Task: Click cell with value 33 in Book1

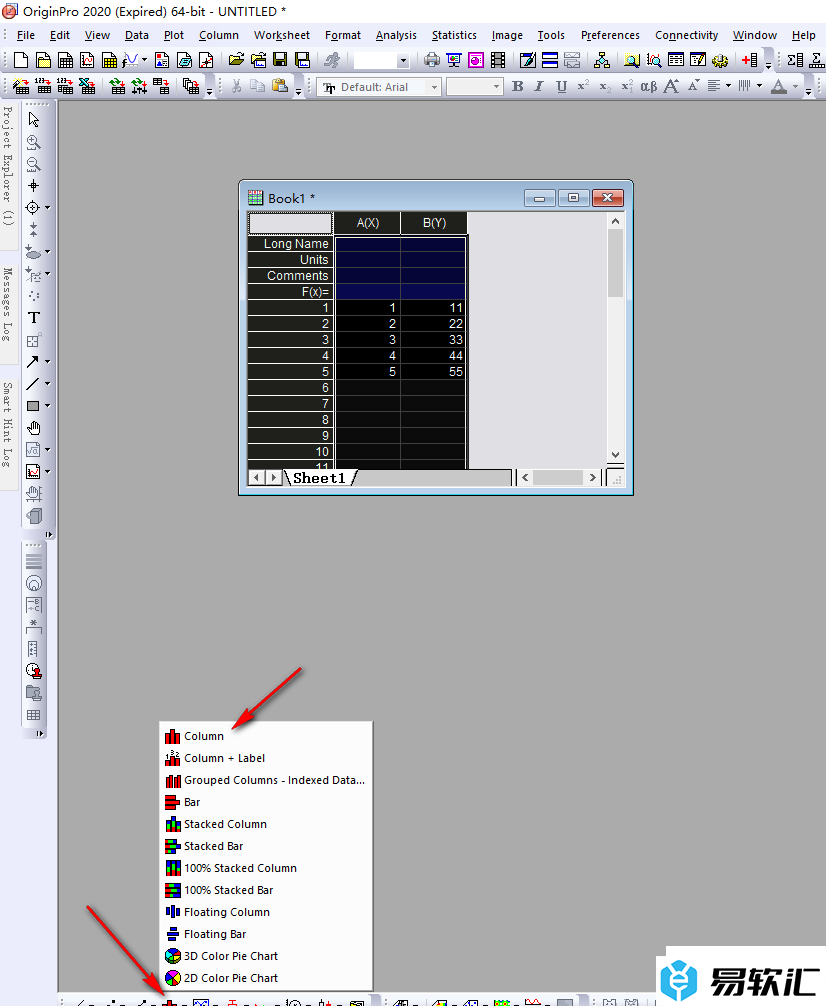Action: [434, 339]
